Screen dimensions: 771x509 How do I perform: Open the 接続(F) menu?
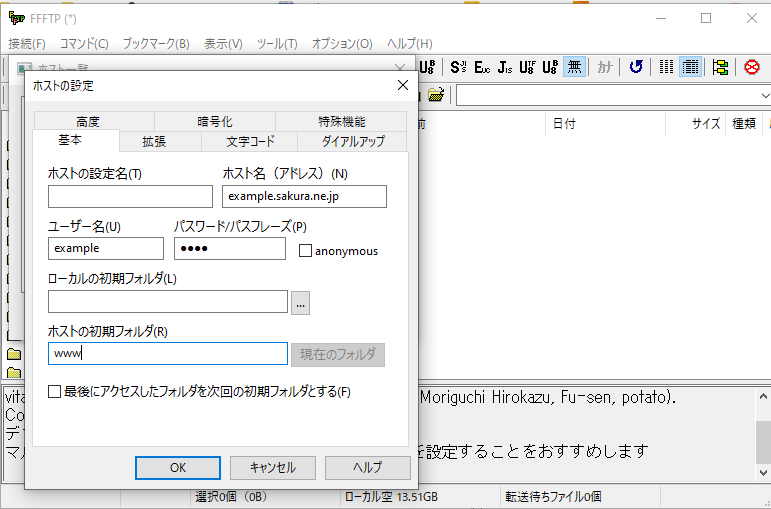[27, 44]
